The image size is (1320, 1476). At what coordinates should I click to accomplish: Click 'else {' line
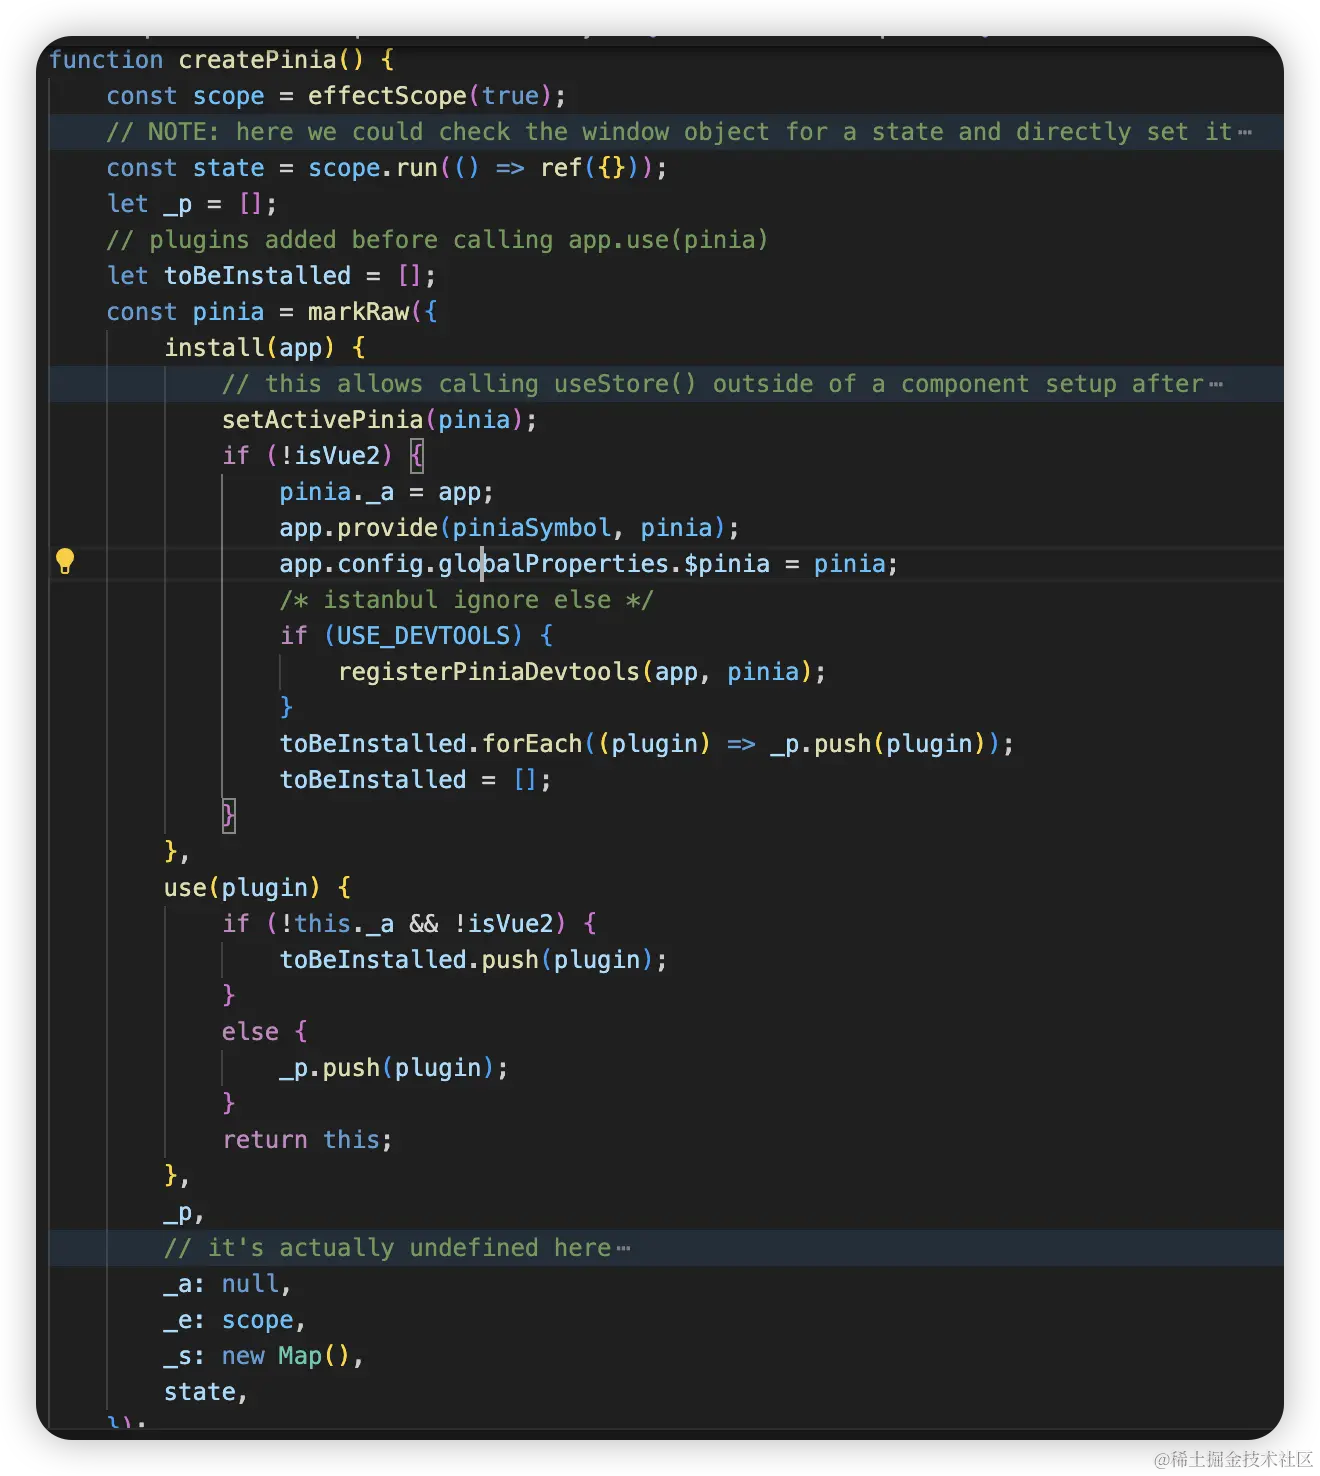click(x=264, y=1032)
